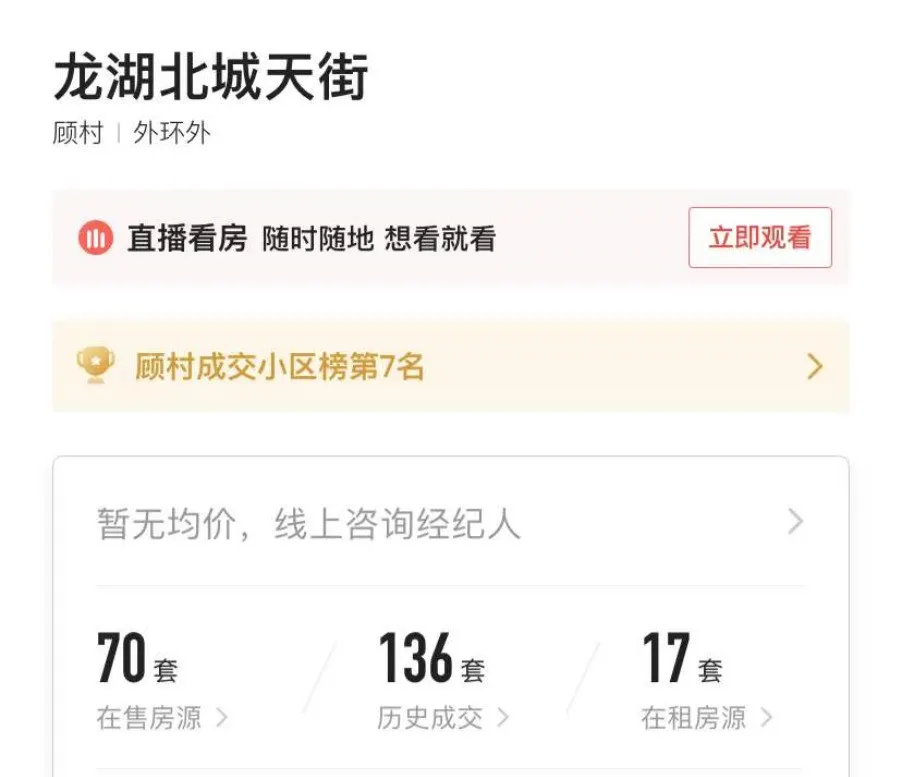Click the 136套 transaction count
The image size is (902, 777).
431,660
